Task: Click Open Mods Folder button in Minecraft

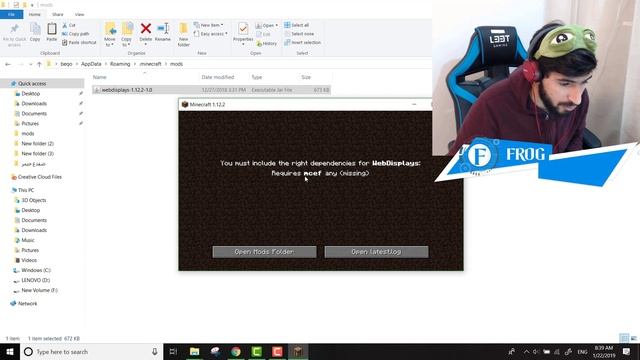Action: pyautogui.click(x=264, y=252)
